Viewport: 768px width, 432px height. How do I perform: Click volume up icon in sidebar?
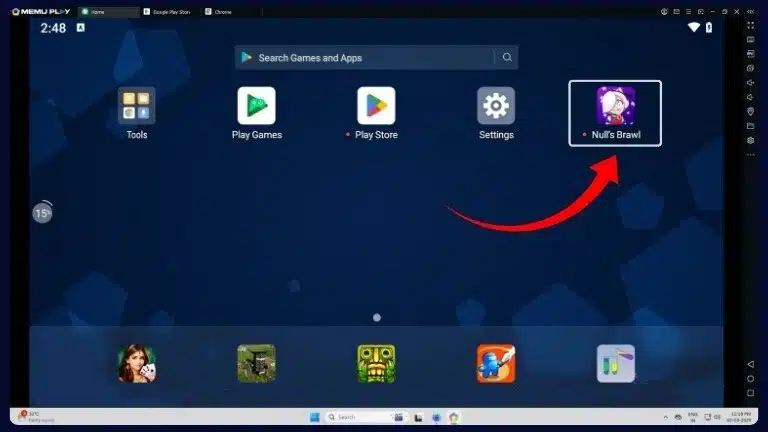click(750, 83)
